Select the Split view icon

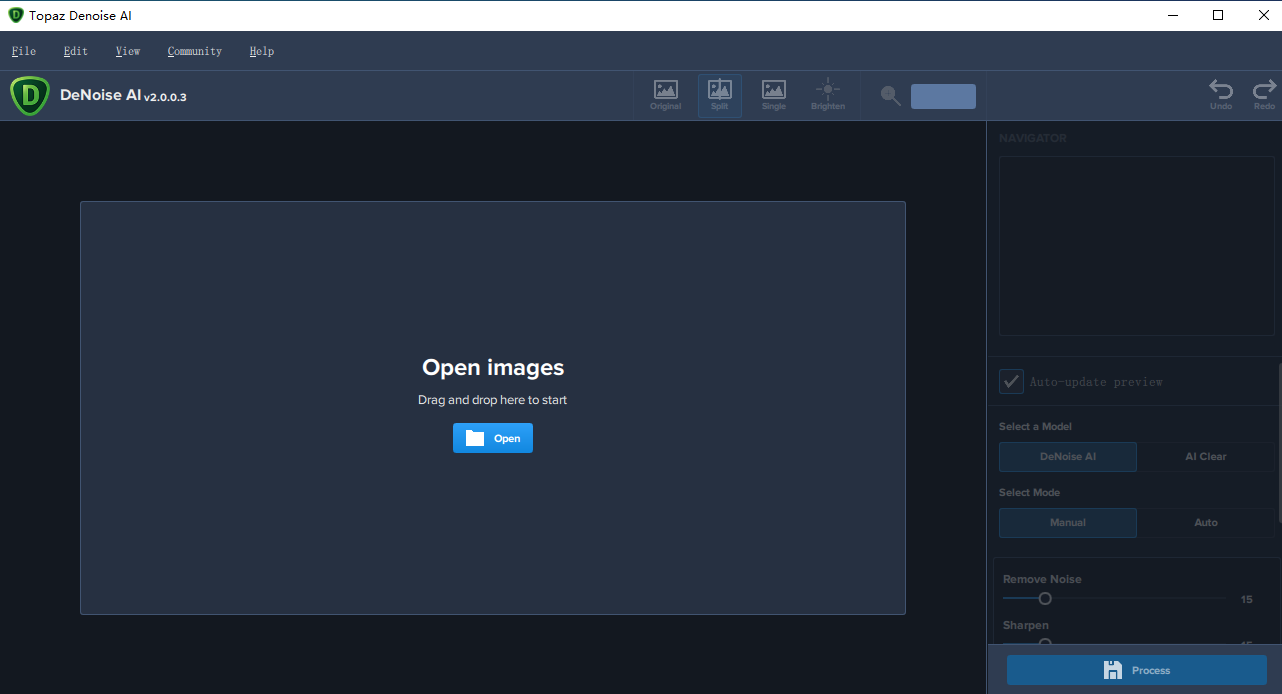[720, 95]
